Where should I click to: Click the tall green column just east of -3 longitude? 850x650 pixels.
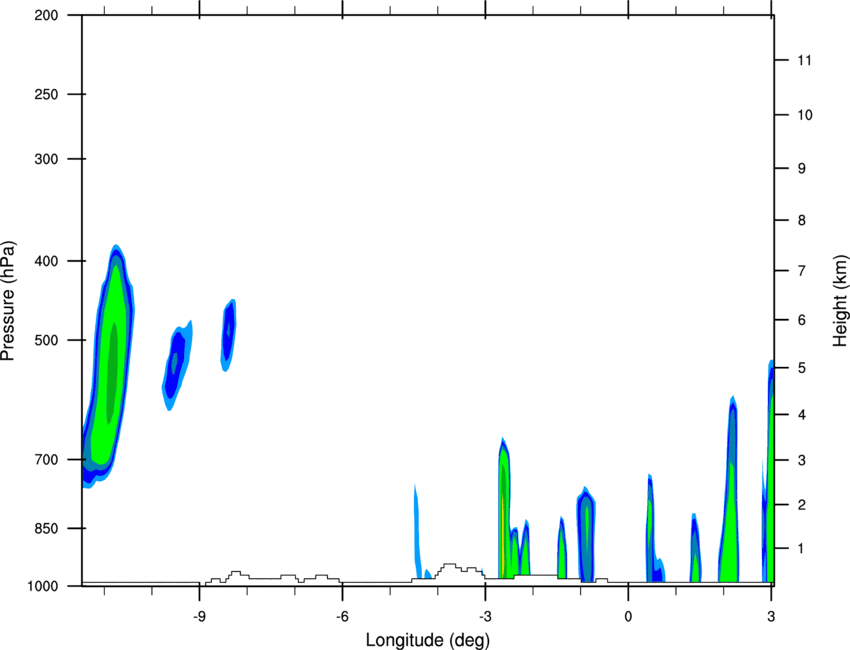coord(504,510)
